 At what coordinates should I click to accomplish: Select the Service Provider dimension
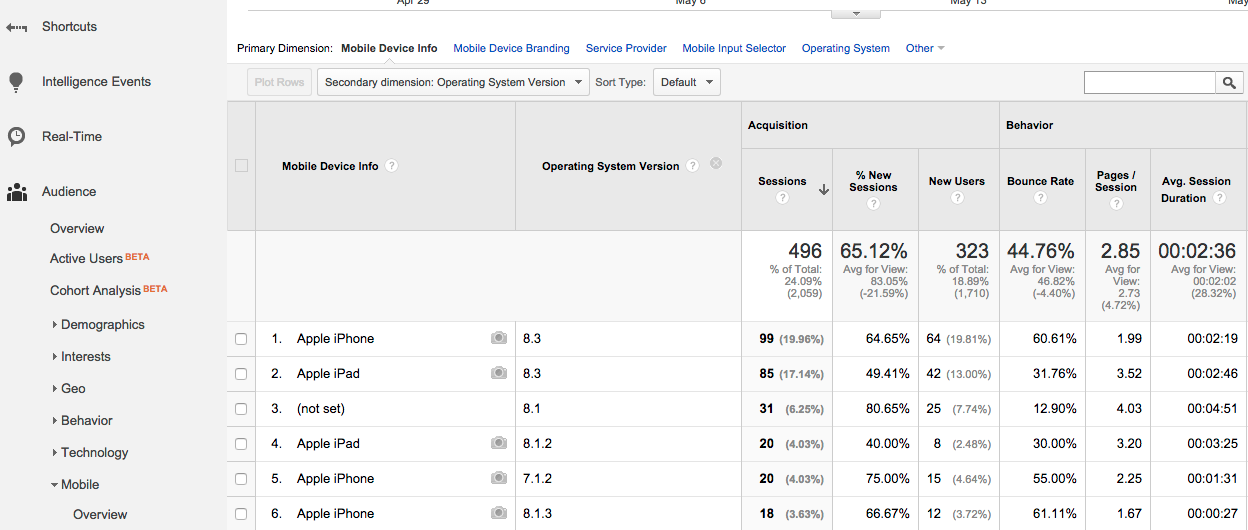click(626, 48)
